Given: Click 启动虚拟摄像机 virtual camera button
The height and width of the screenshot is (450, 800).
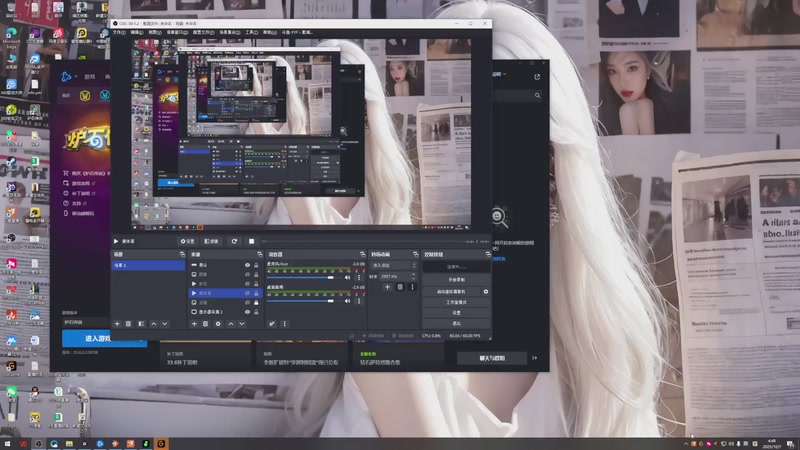Looking at the screenshot, I should tap(452, 292).
